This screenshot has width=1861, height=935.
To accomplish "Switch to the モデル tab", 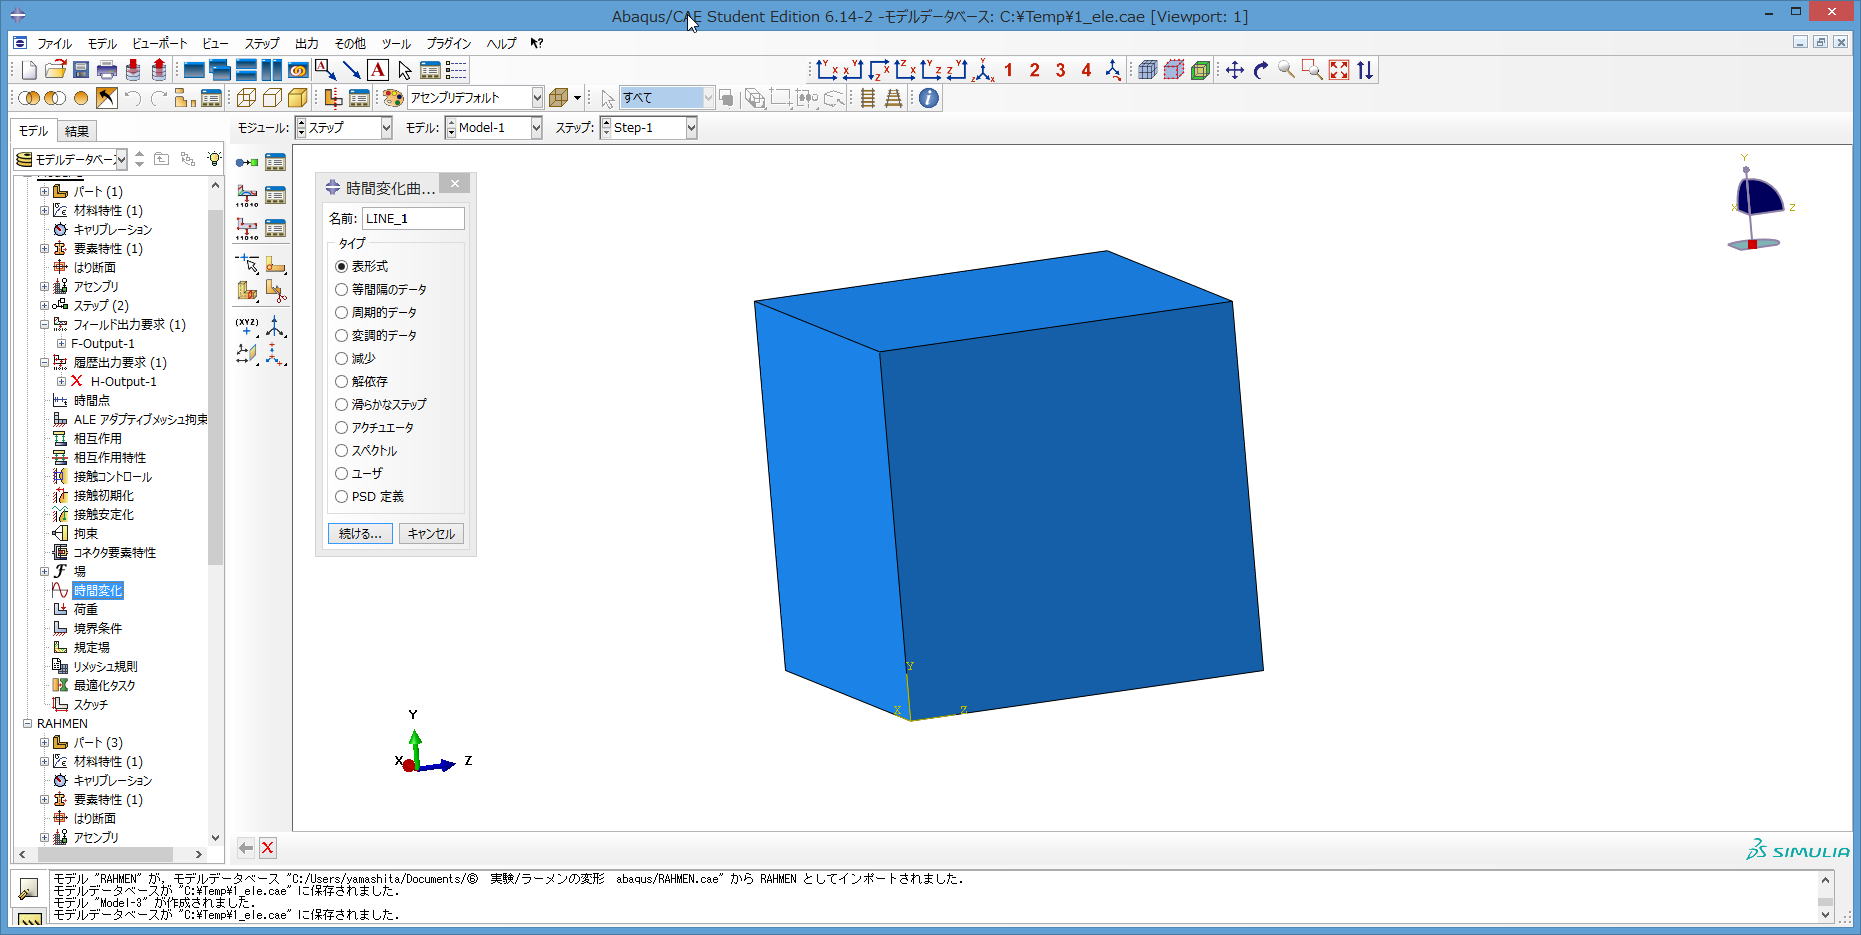I will (x=34, y=131).
